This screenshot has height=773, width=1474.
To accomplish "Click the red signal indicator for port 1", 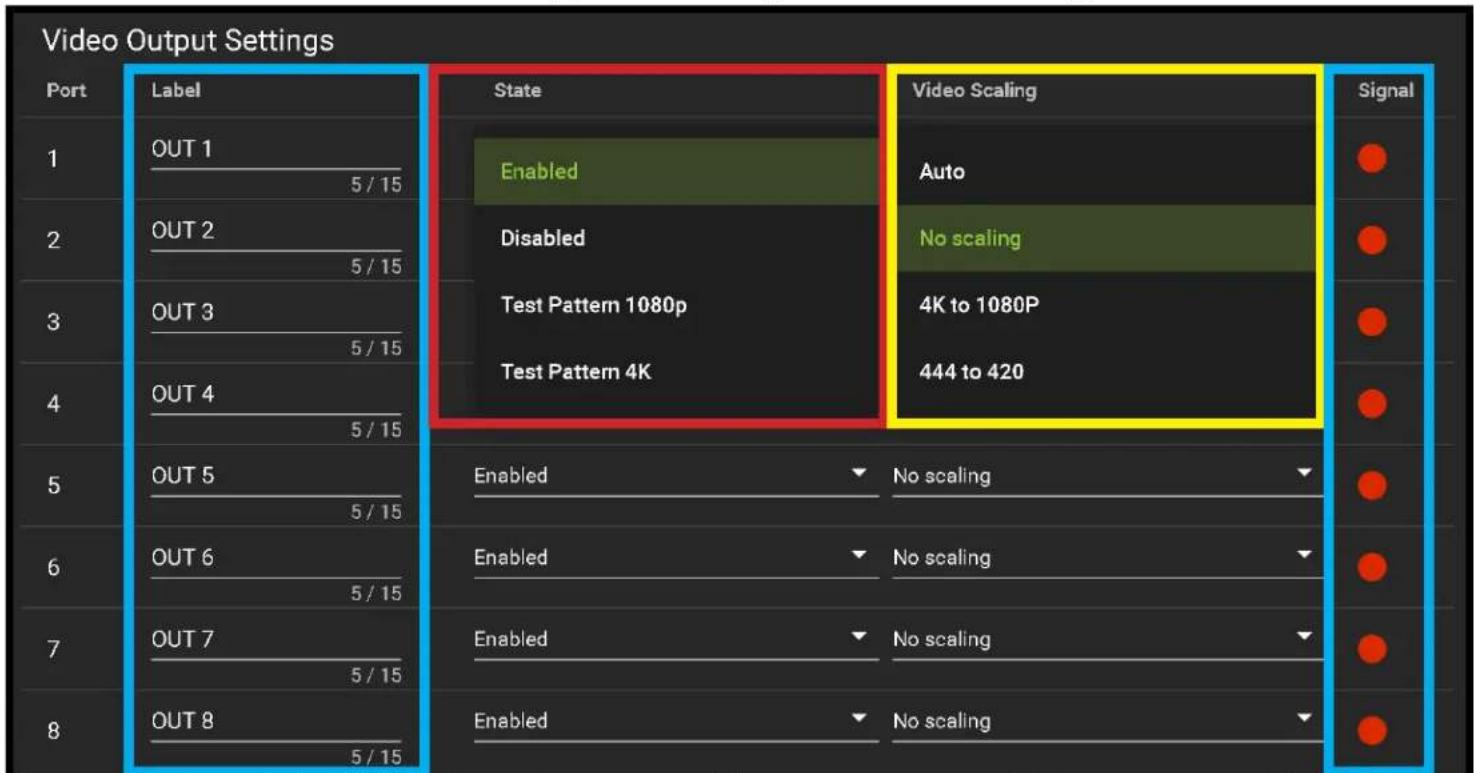I will (x=1372, y=158).
